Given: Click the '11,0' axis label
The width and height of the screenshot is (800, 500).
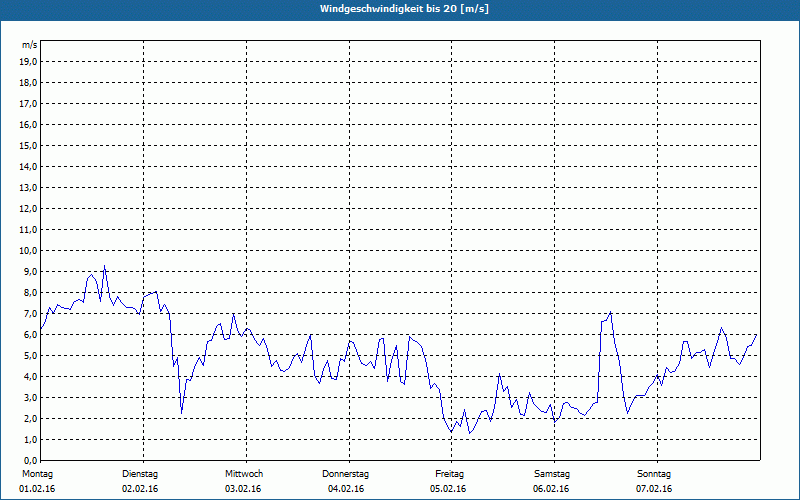Looking at the screenshot, I should [29, 230].
